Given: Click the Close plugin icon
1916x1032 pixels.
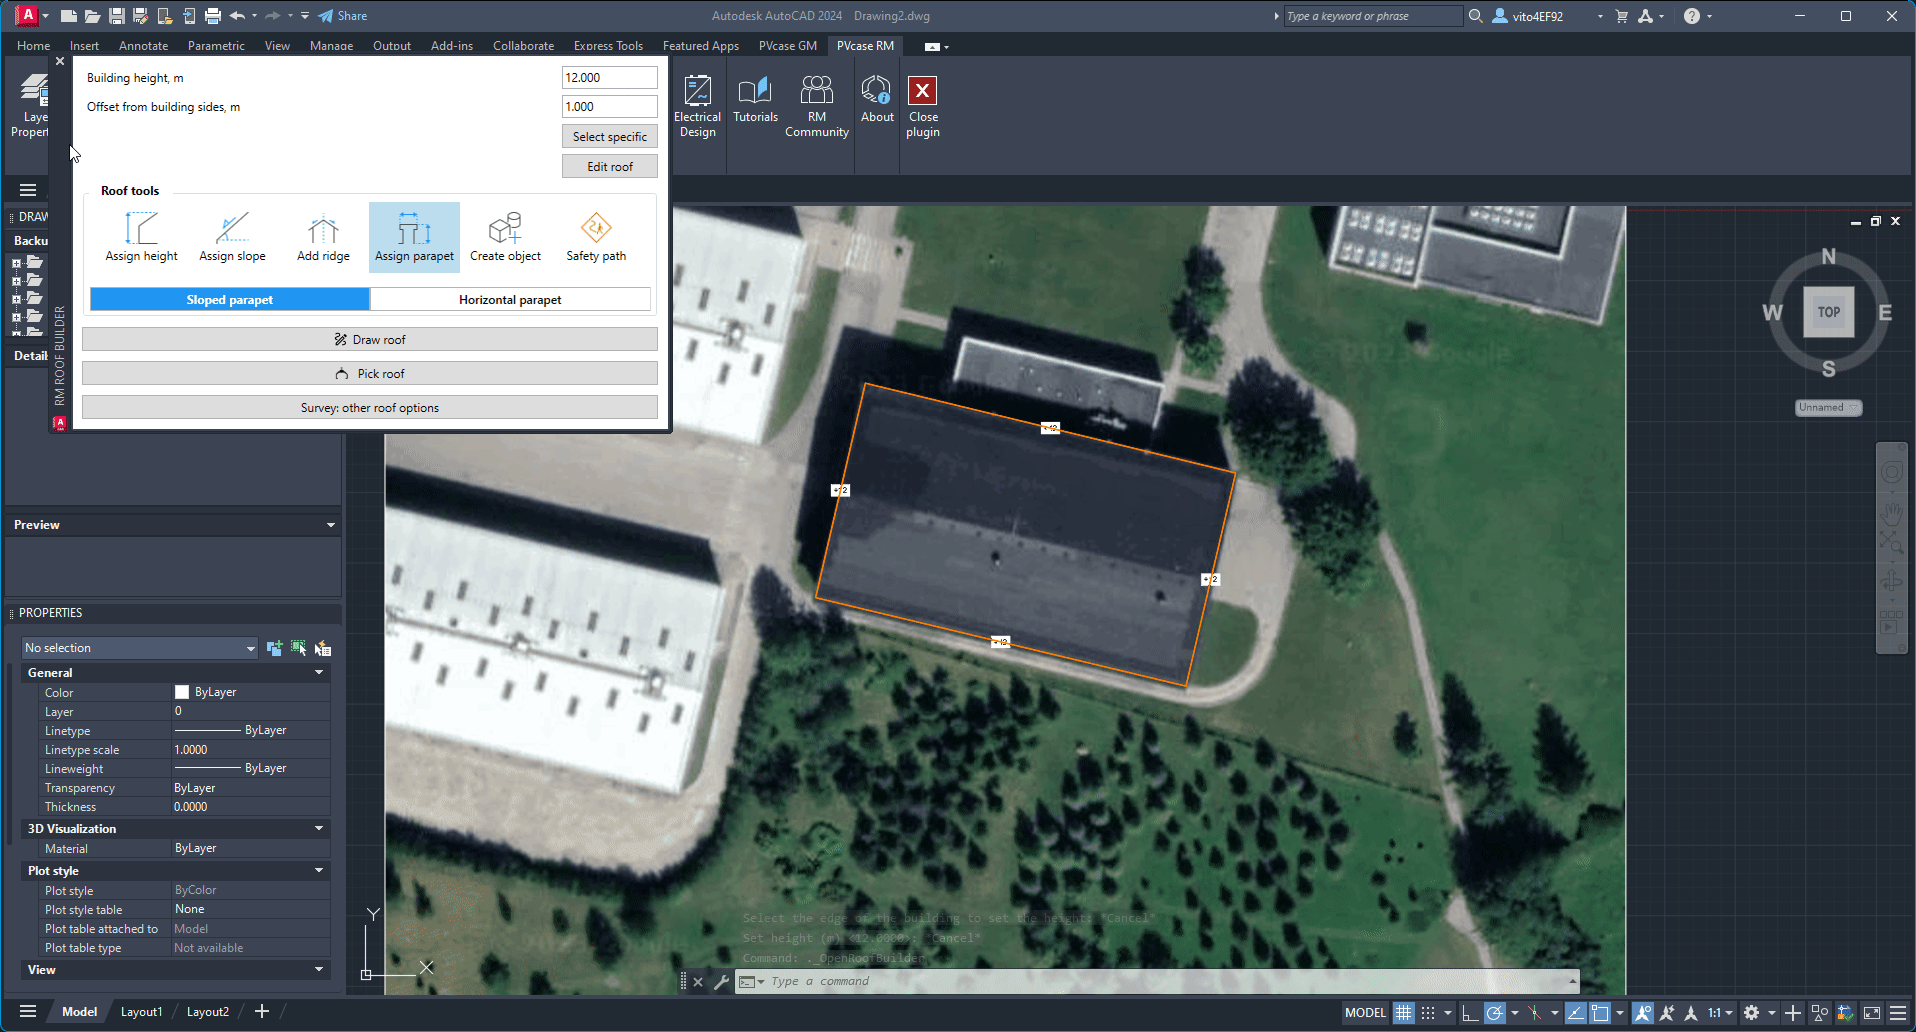Looking at the screenshot, I should 922,106.
